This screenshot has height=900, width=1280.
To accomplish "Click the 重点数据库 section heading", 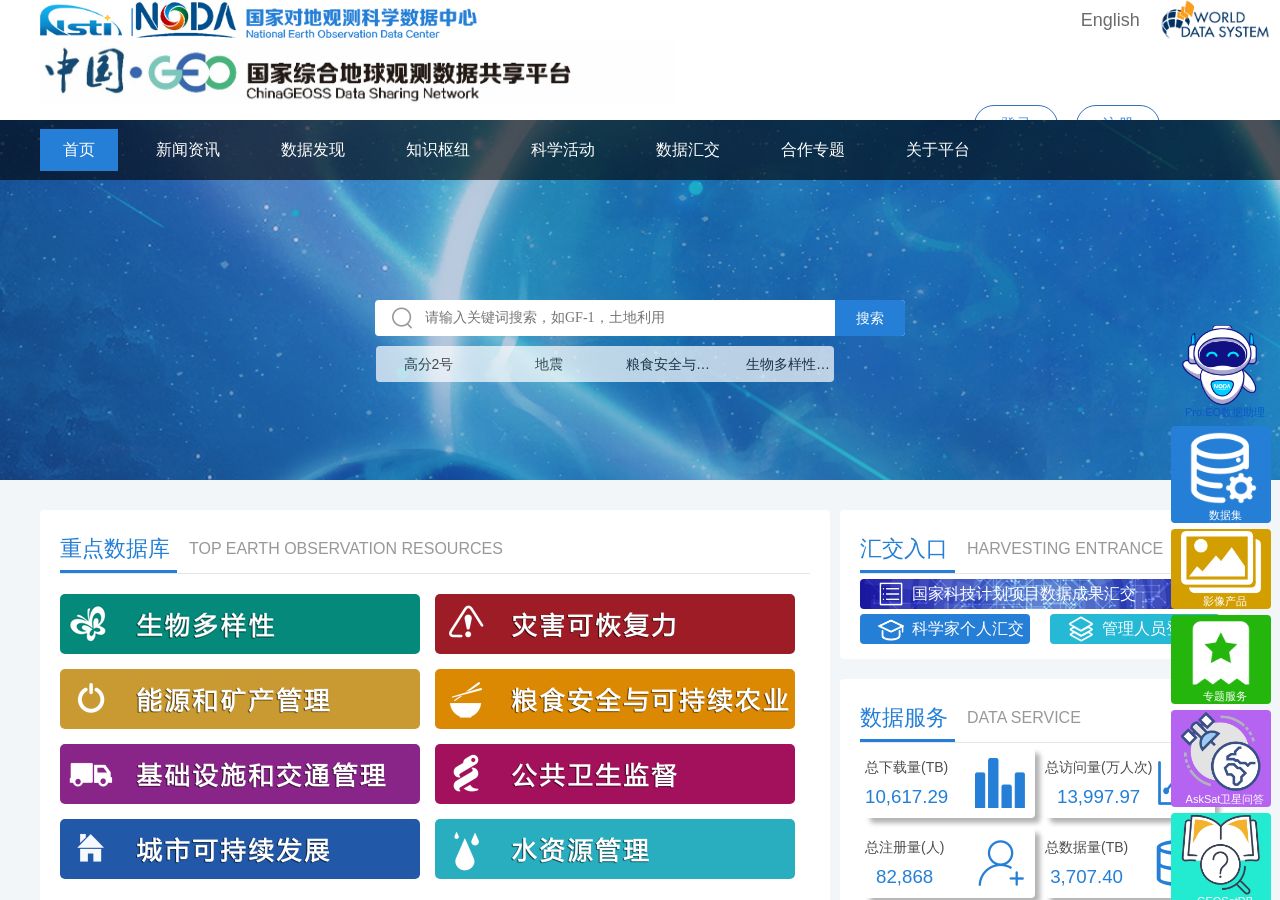I will [115, 549].
